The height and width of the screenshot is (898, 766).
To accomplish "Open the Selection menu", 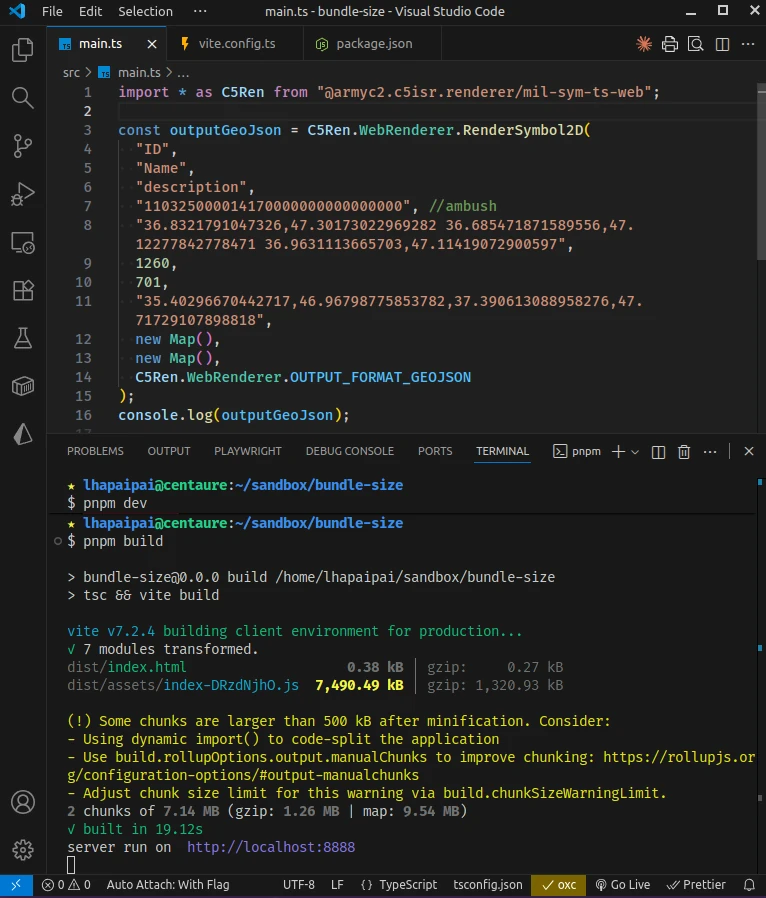I will (145, 11).
